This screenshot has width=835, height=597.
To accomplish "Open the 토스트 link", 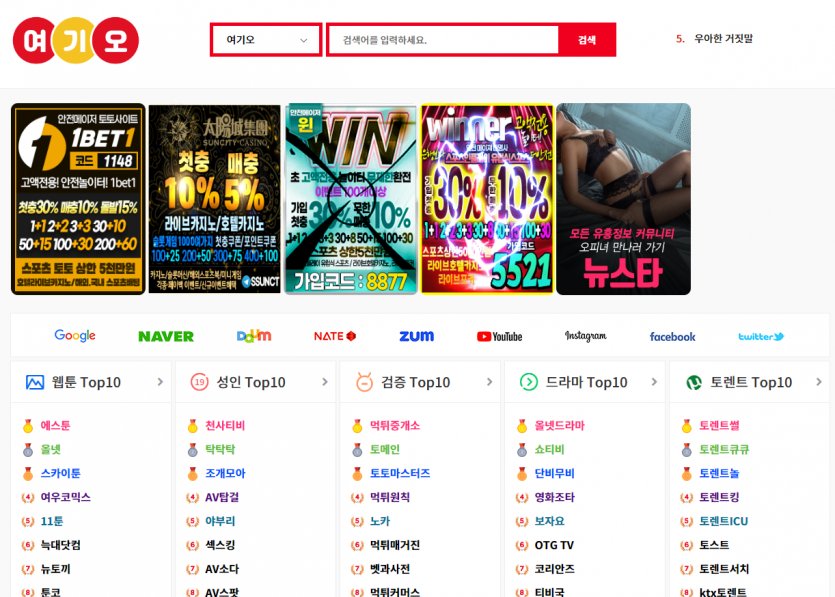I will 714,545.
